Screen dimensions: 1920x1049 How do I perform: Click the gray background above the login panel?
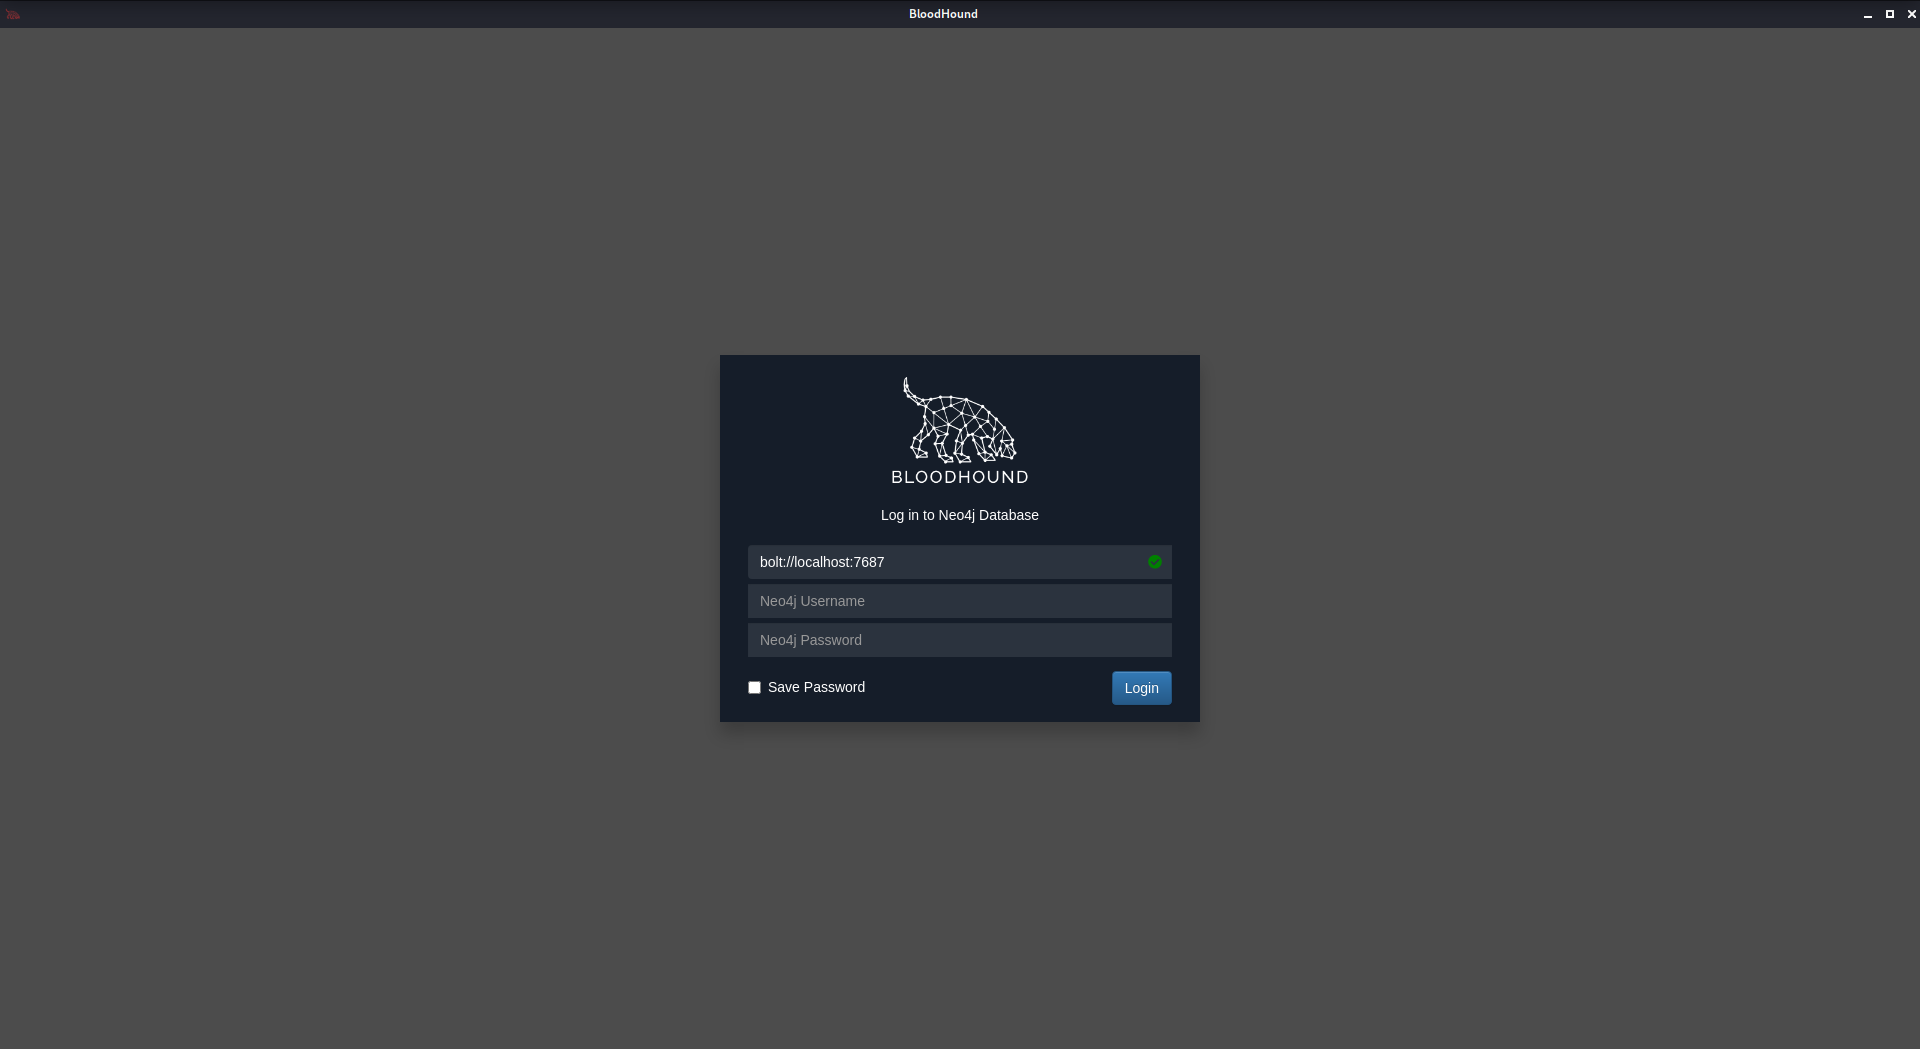[x=960, y=190]
